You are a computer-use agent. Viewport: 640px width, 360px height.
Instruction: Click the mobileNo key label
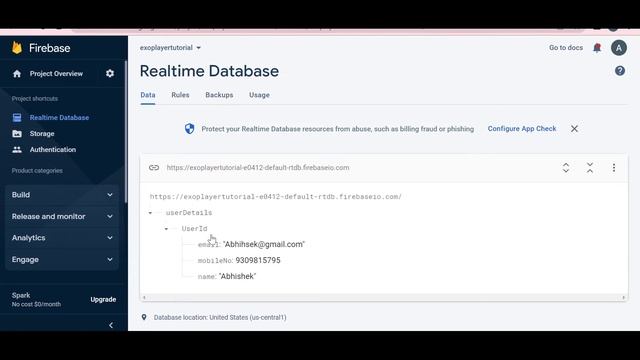[x=215, y=261]
